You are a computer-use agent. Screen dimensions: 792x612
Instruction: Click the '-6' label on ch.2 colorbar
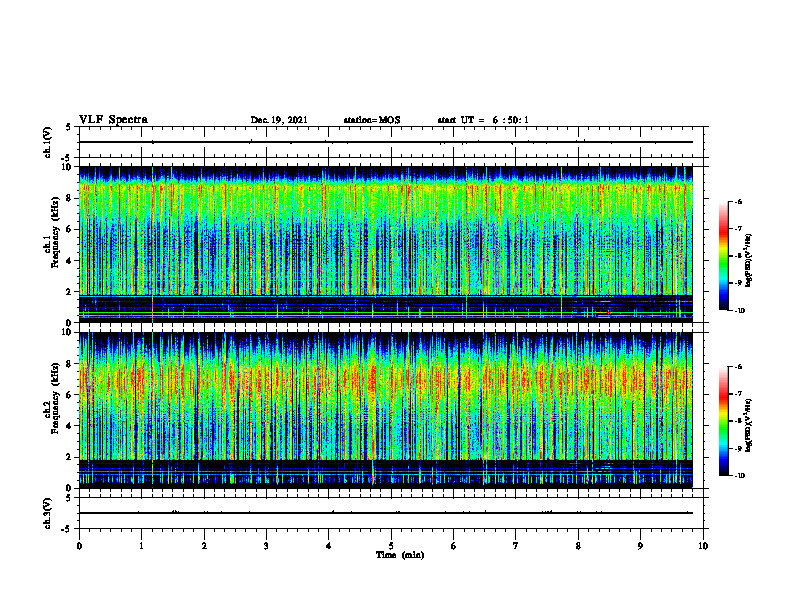[738, 367]
